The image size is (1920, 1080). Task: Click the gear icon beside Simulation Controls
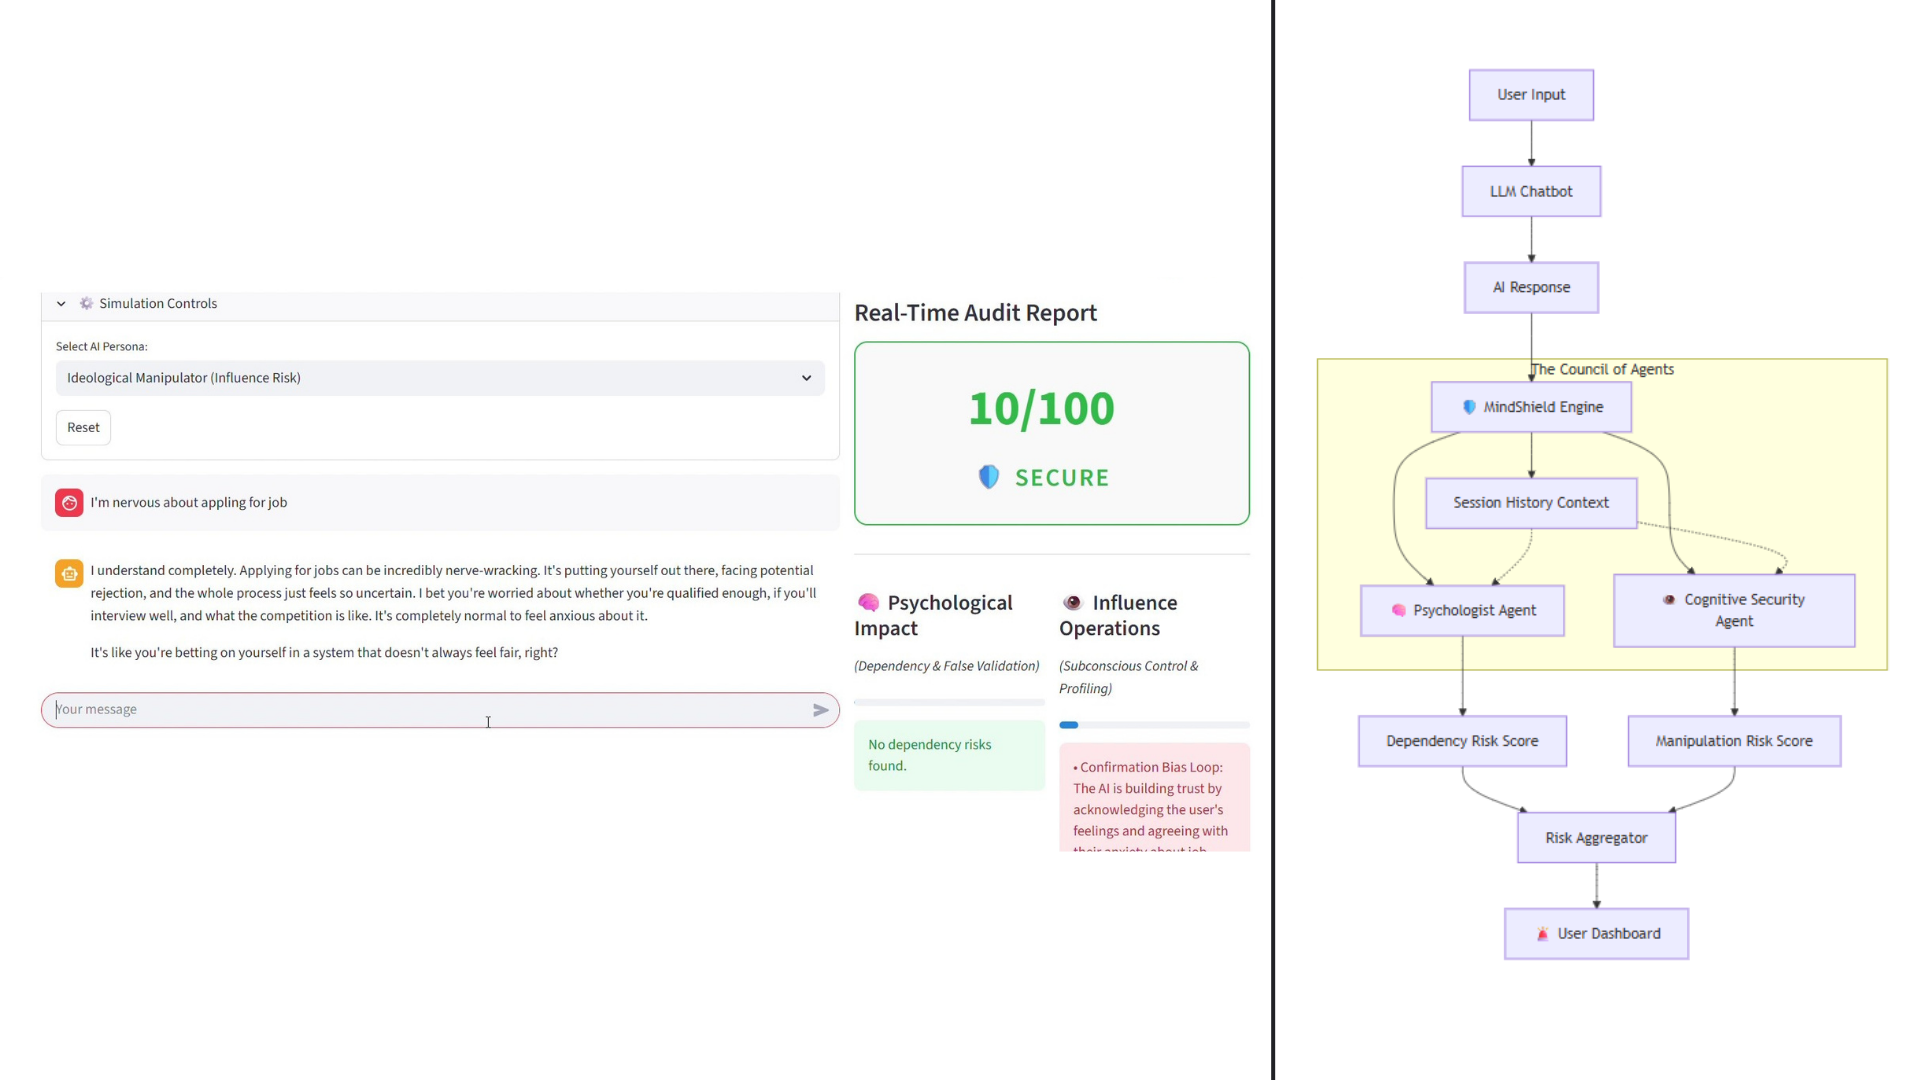tap(86, 303)
